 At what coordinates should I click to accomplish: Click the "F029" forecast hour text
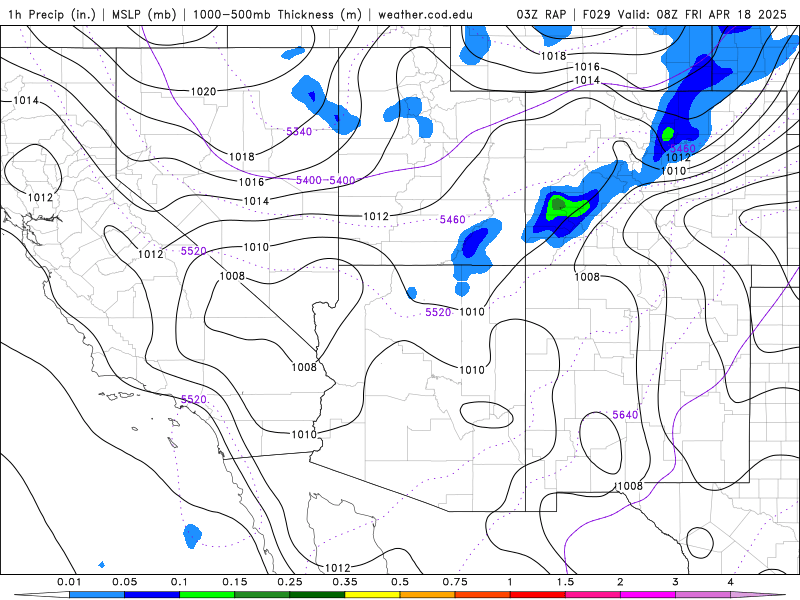tap(596, 14)
